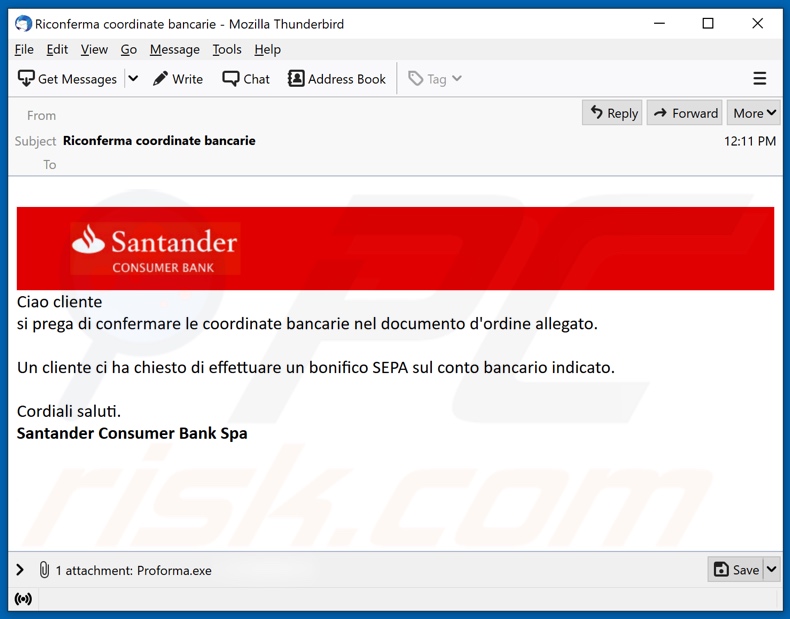Image resolution: width=790 pixels, height=619 pixels.
Task: Click the sentence about bonifico SEPA
Action: [x=316, y=368]
